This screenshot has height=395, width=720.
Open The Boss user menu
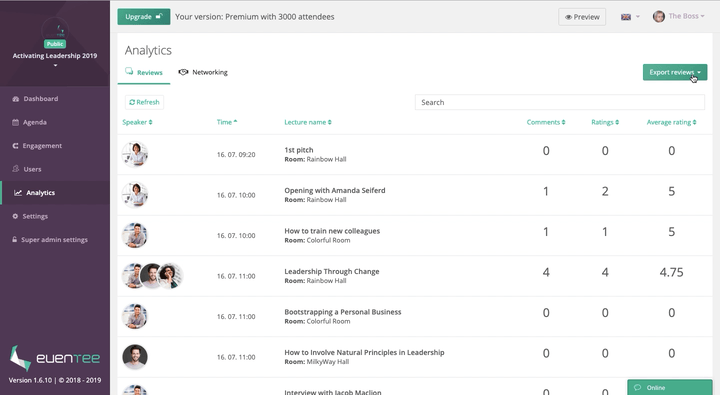point(686,16)
